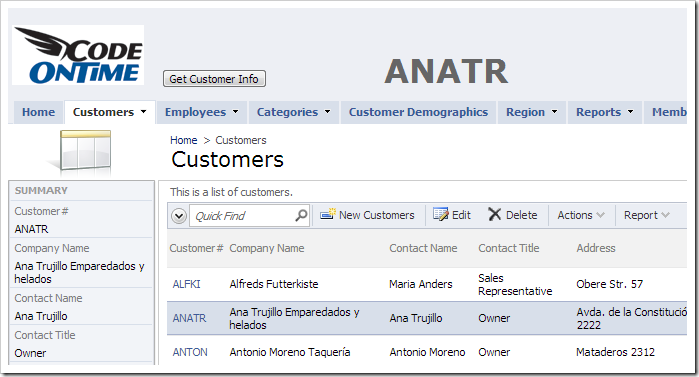The height and width of the screenshot is (377, 699).
Task: Open the Employees tab
Action: [201, 112]
